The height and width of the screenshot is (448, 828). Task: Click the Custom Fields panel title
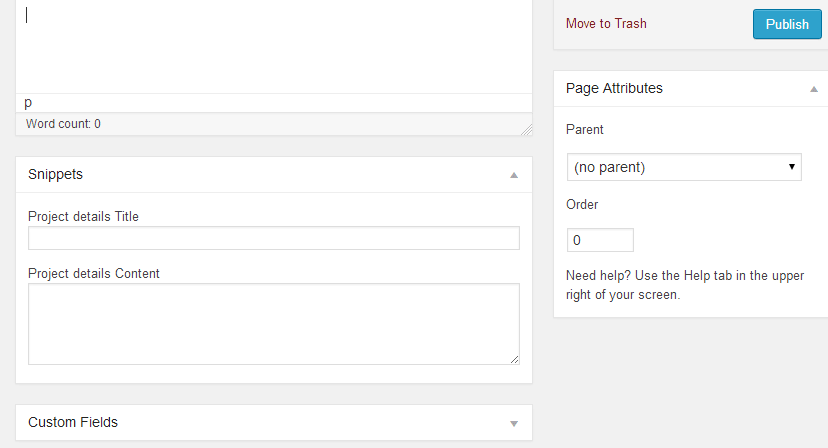pyautogui.click(x=73, y=422)
